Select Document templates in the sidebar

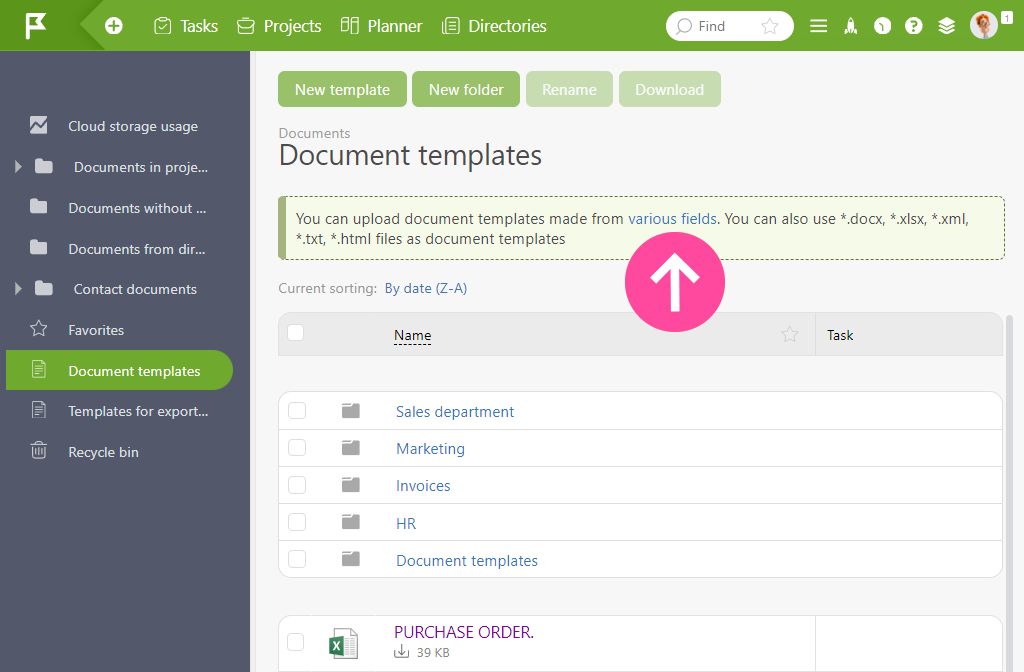click(120, 370)
